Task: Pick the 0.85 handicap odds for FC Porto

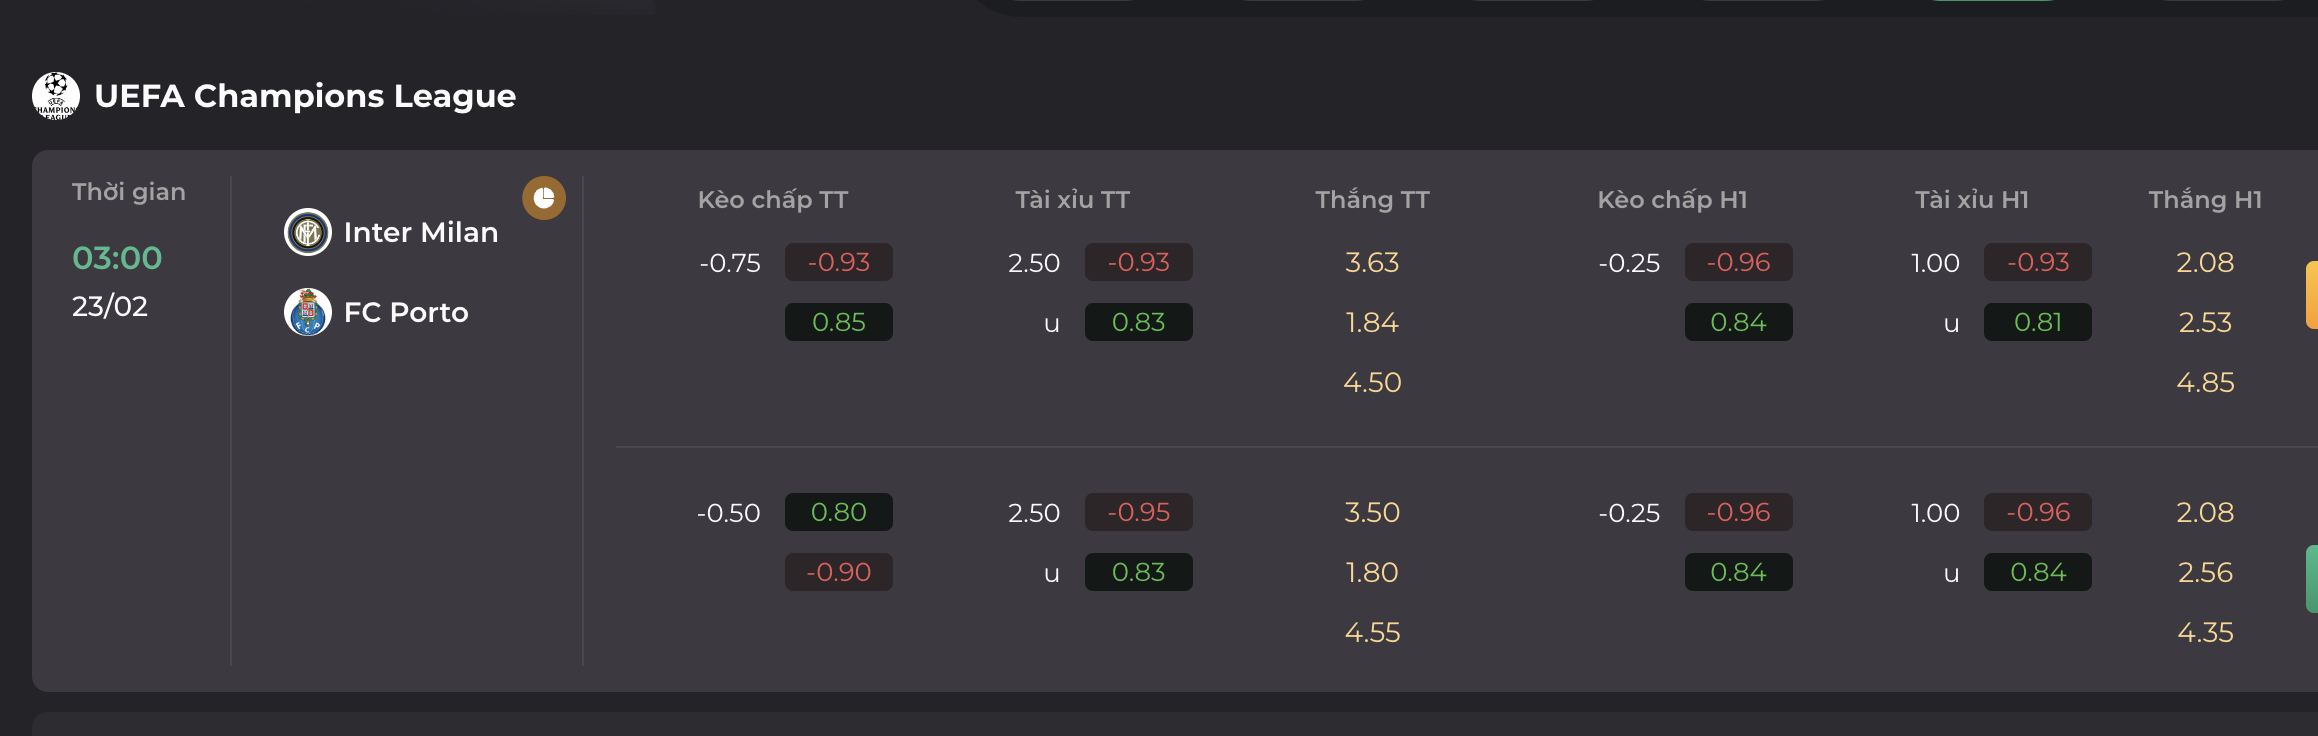Action: 839,322
